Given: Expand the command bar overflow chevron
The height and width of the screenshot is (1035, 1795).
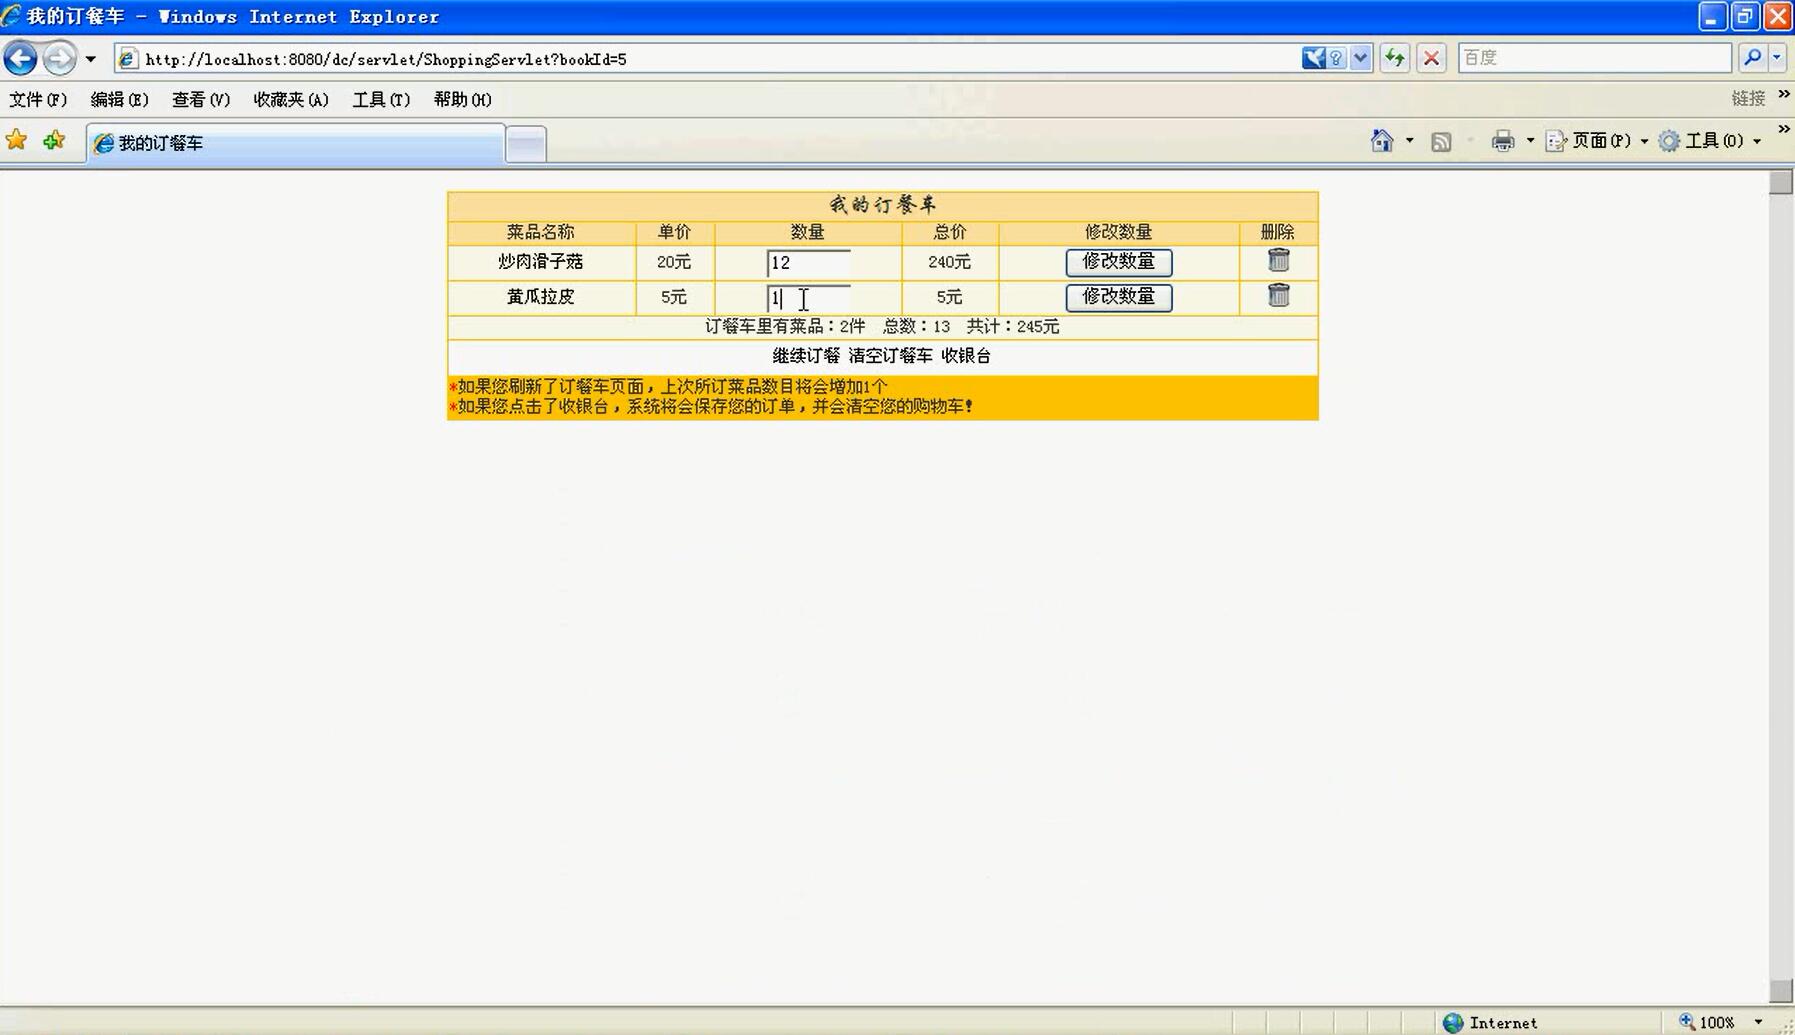Looking at the screenshot, I should pyautogui.click(x=1784, y=129).
